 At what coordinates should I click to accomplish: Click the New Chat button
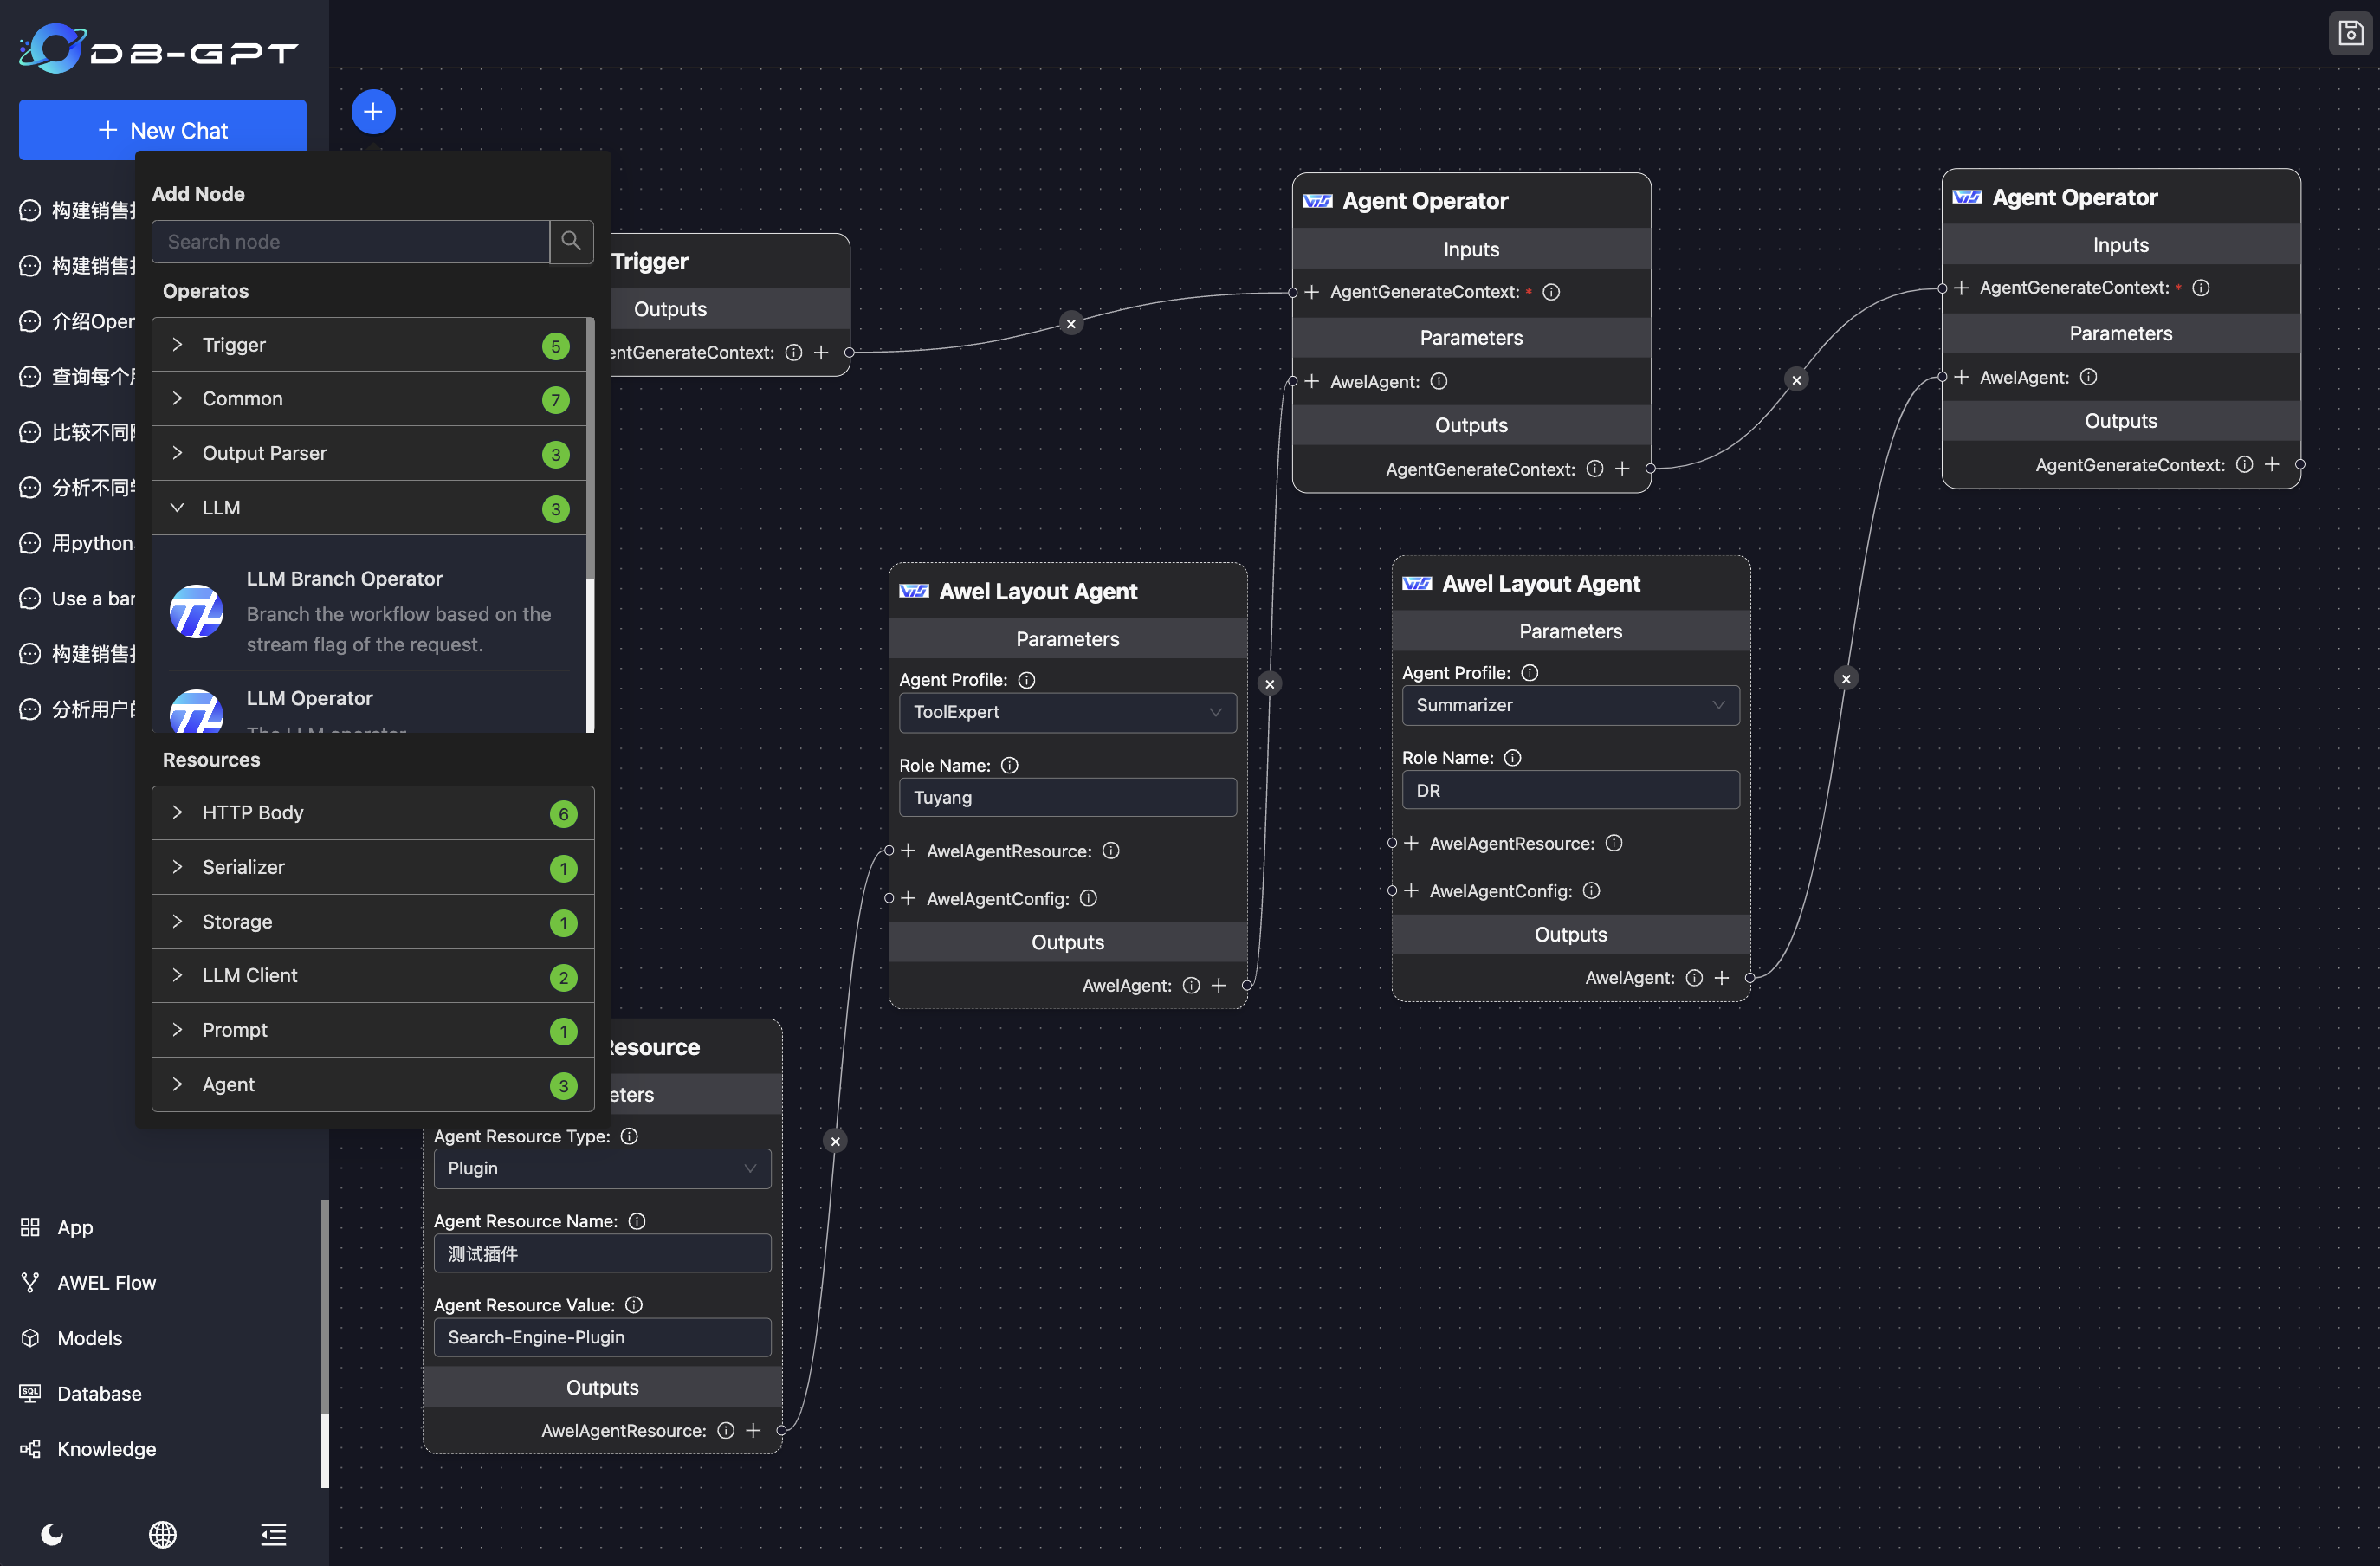(163, 130)
